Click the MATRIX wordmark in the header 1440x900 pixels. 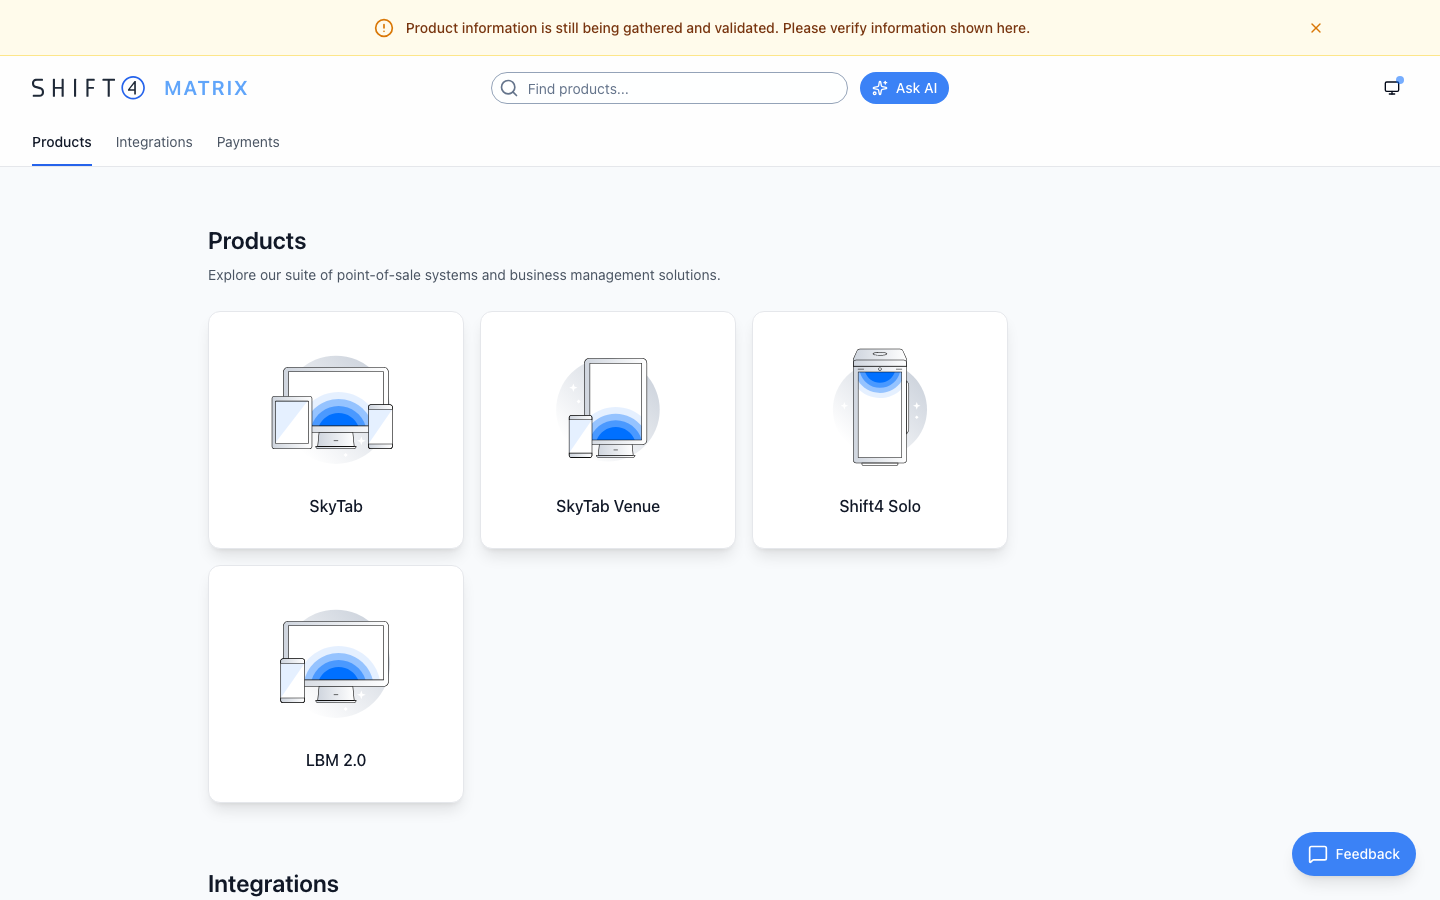click(206, 88)
